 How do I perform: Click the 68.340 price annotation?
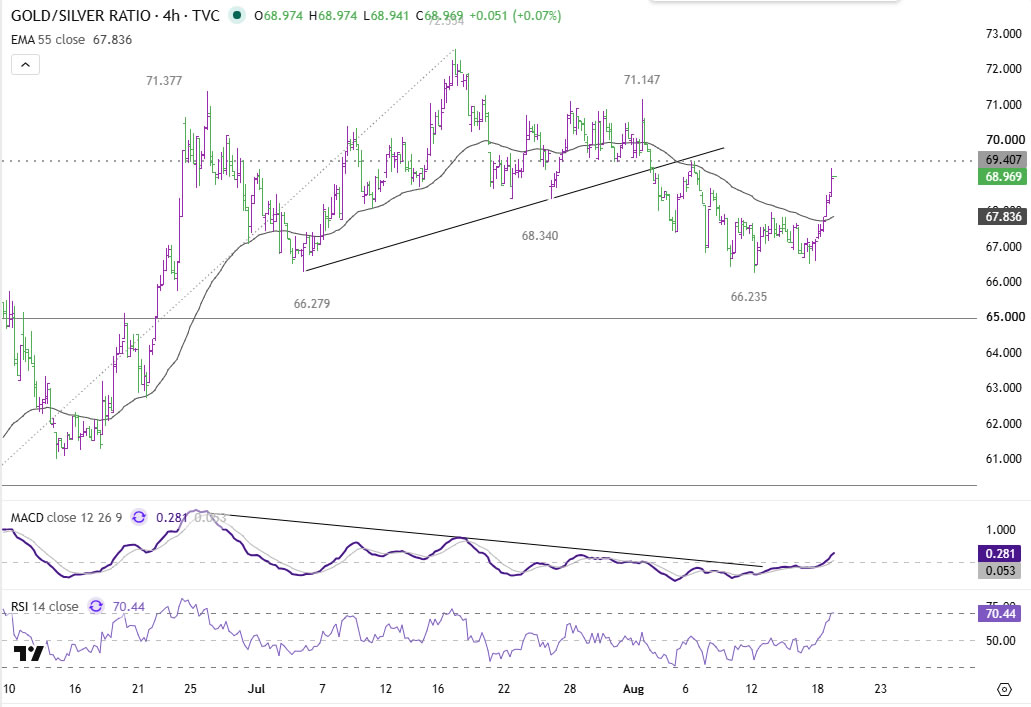point(540,235)
